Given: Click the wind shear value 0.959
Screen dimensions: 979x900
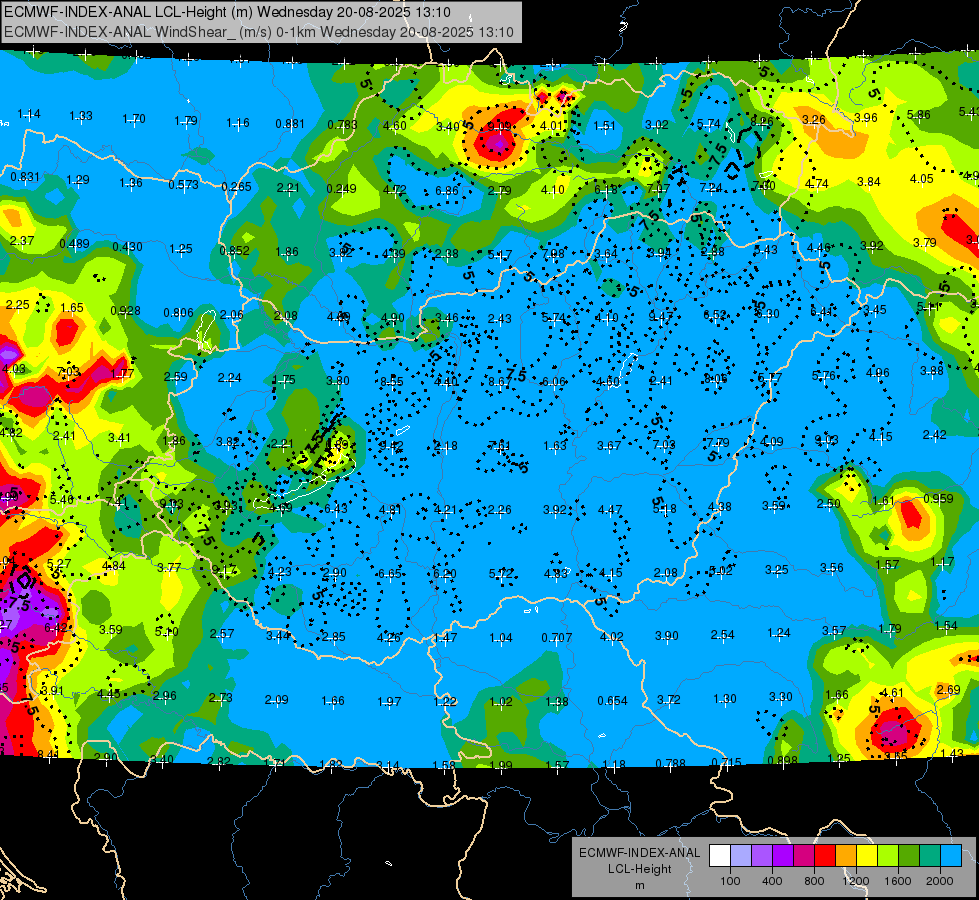Looking at the screenshot, I should tap(938, 498).
